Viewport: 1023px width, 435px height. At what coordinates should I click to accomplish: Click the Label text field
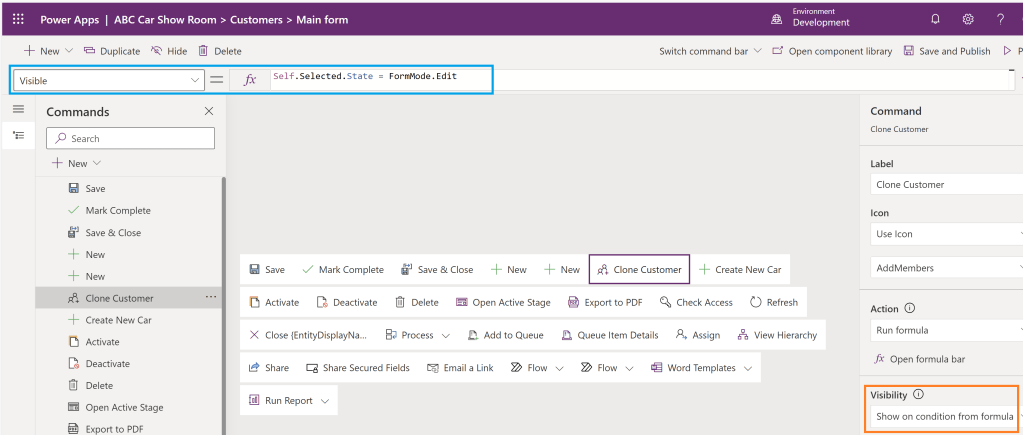tap(945, 184)
